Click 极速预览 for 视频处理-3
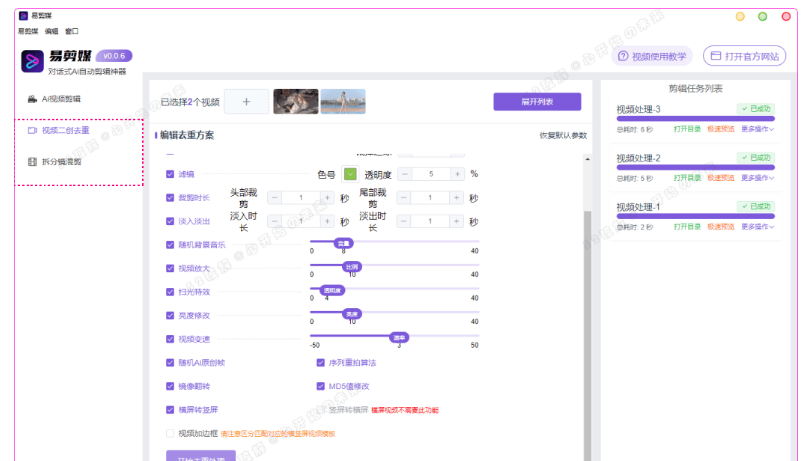812x461 pixels. point(721,129)
